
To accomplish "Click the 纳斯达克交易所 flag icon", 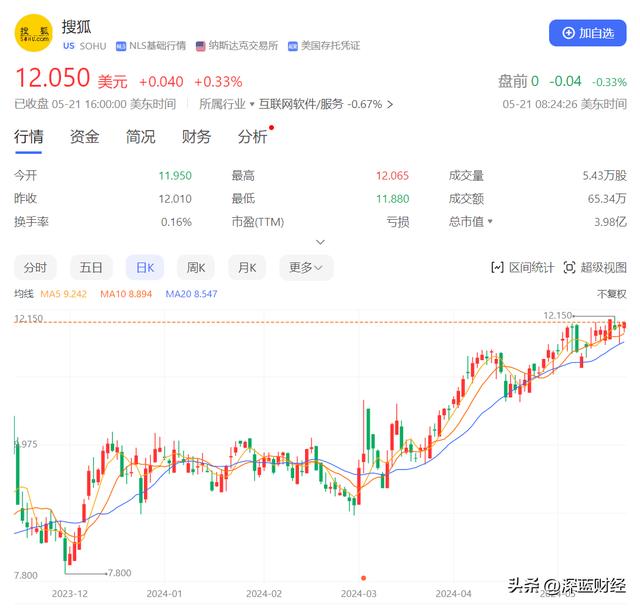I will [200, 46].
